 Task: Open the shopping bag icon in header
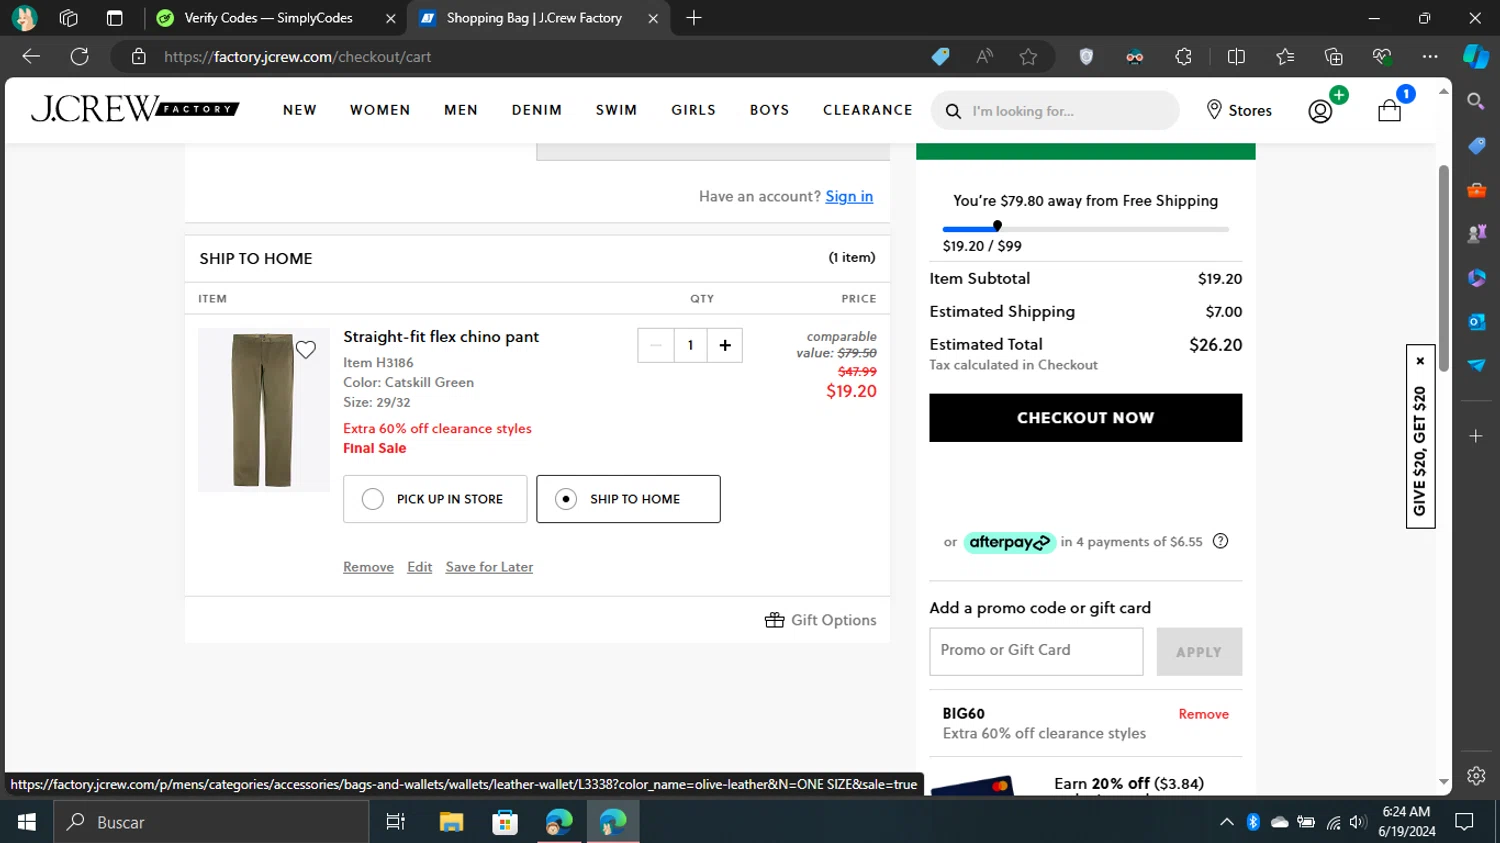[1389, 110]
